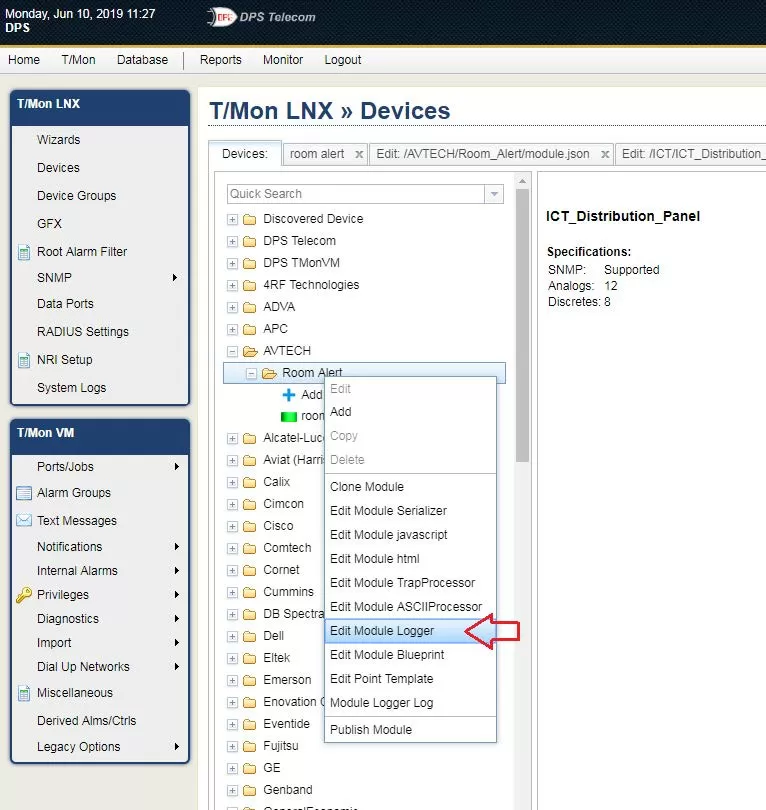
Task: Choose Publish Module in context menu
Action: point(371,730)
